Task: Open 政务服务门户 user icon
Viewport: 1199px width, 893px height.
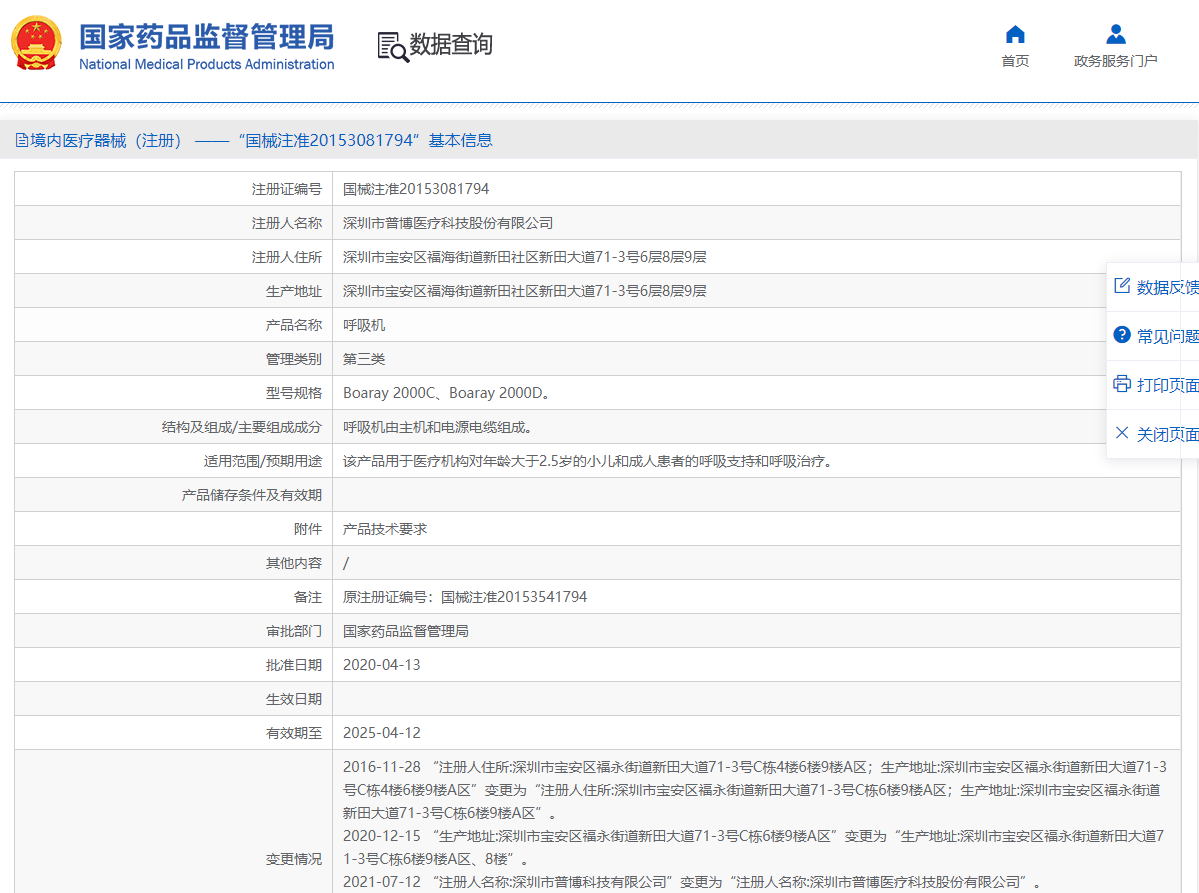Action: (x=1116, y=34)
